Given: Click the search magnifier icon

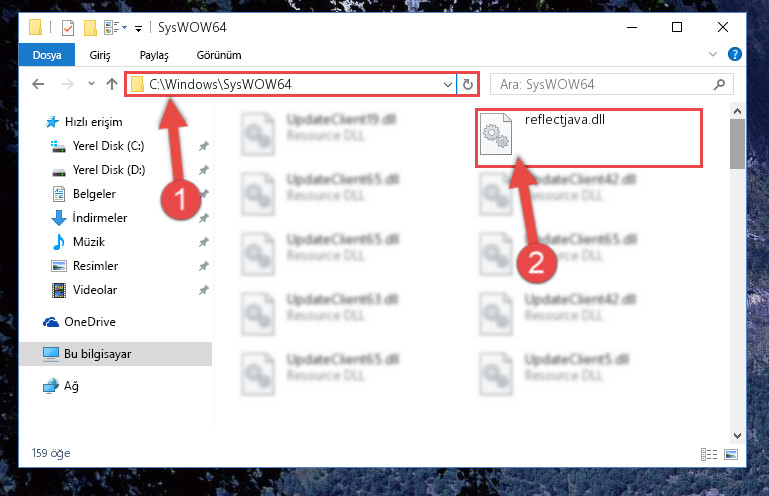Looking at the screenshot, I should tap(719, 84).
